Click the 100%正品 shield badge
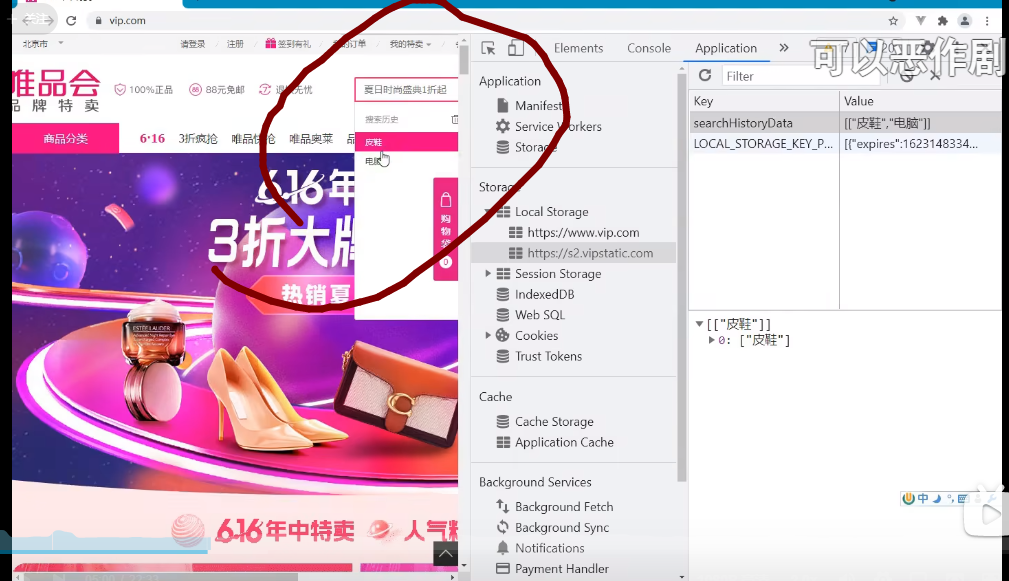The height and width of the screenshot is (581, 1009). tap(143, 89)
